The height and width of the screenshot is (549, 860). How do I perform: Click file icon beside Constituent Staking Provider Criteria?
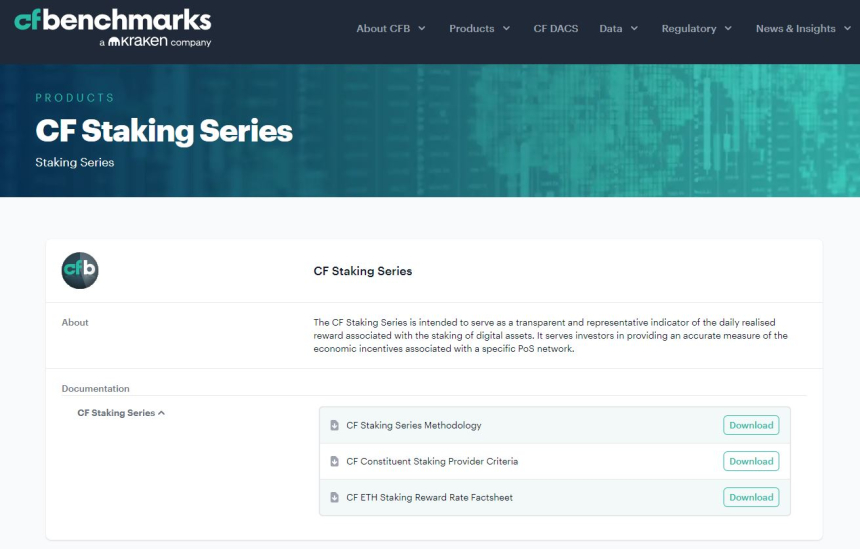(x=335, y=461)
